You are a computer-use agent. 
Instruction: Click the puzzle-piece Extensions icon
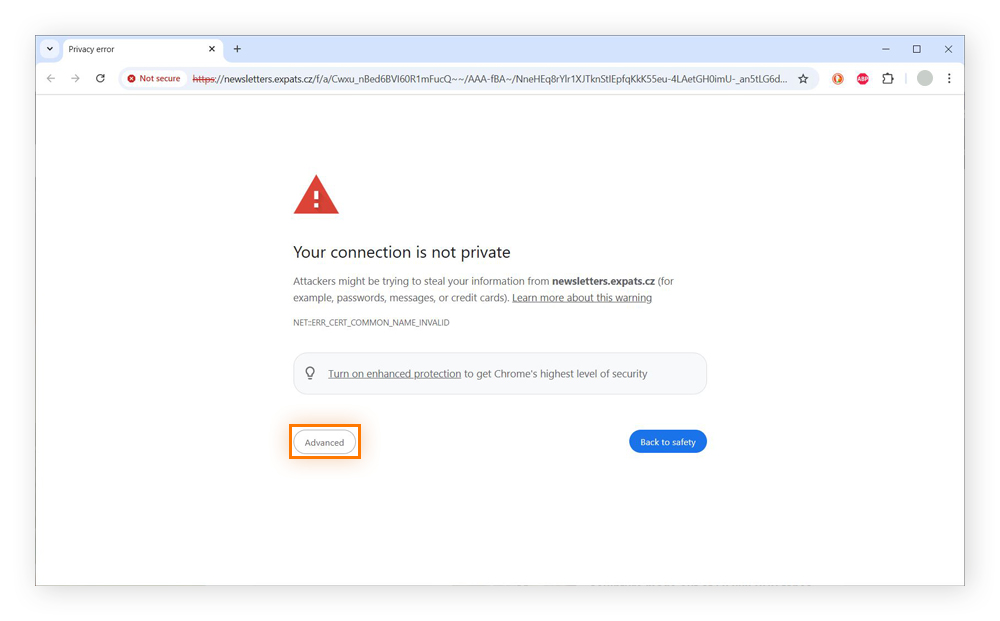coord(888,78)
